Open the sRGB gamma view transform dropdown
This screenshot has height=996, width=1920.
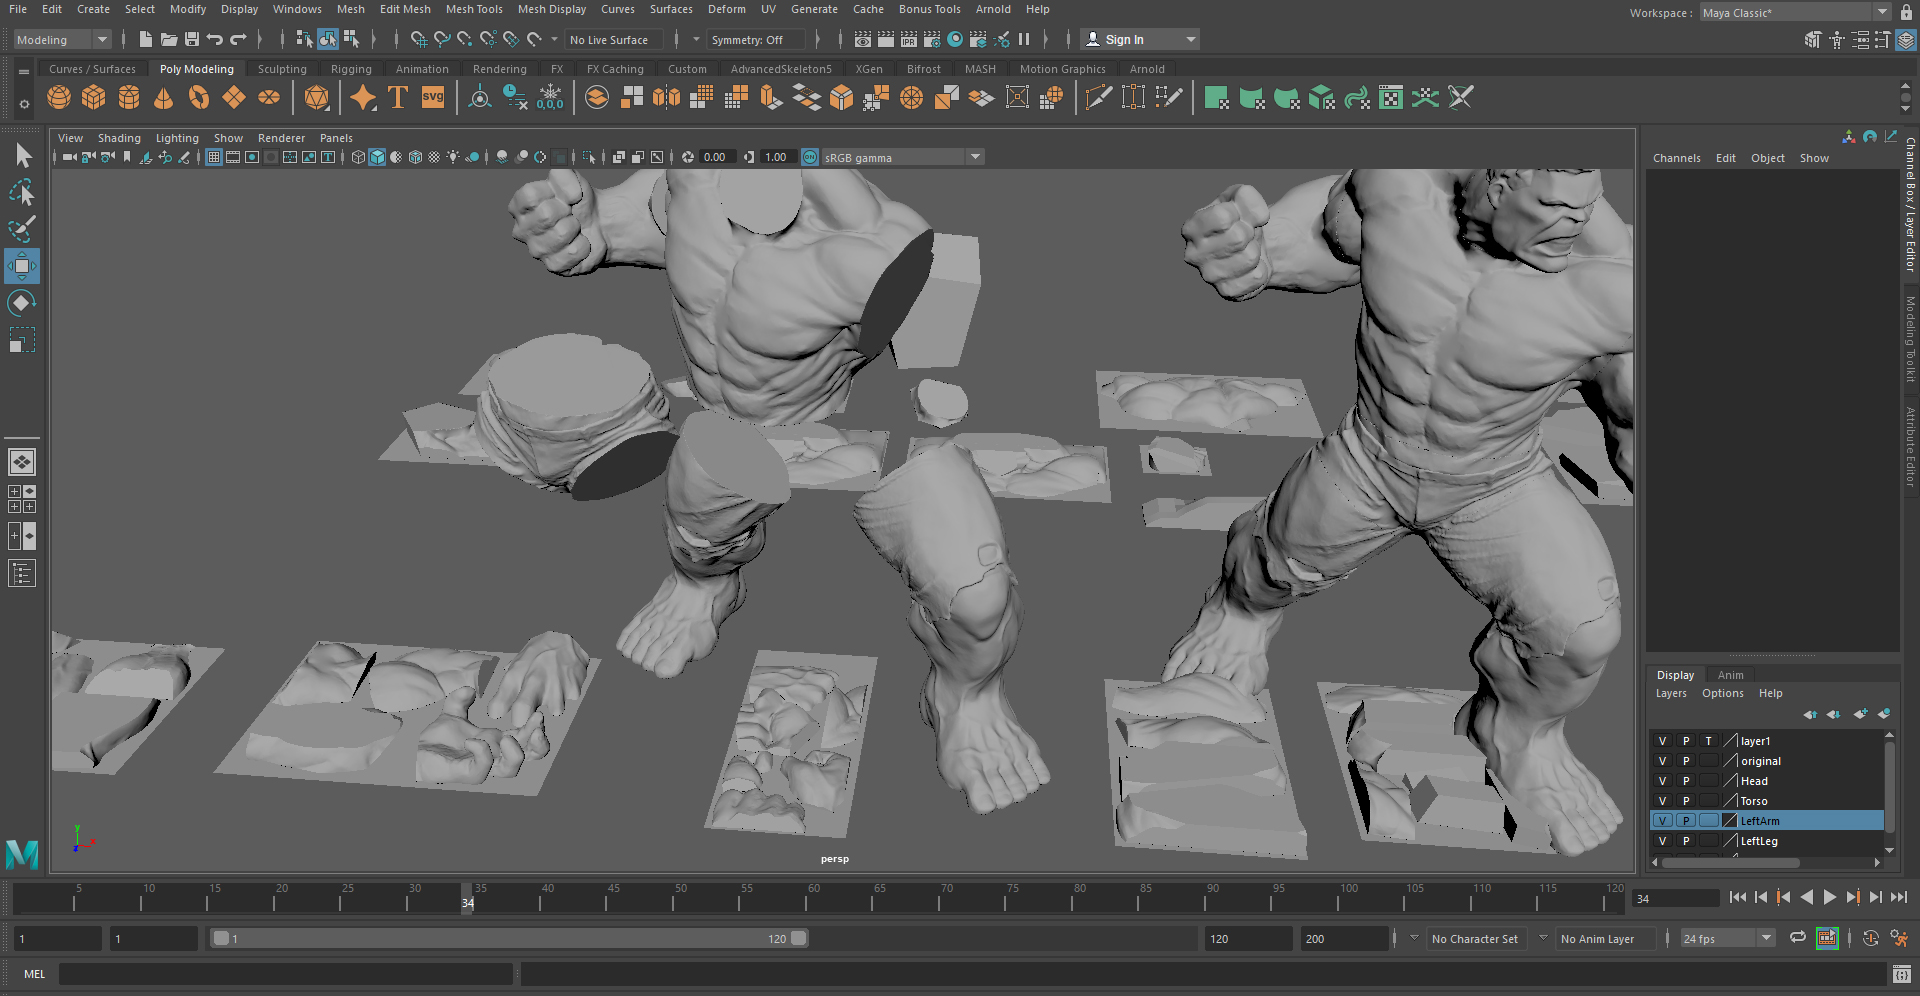[904, 158]
